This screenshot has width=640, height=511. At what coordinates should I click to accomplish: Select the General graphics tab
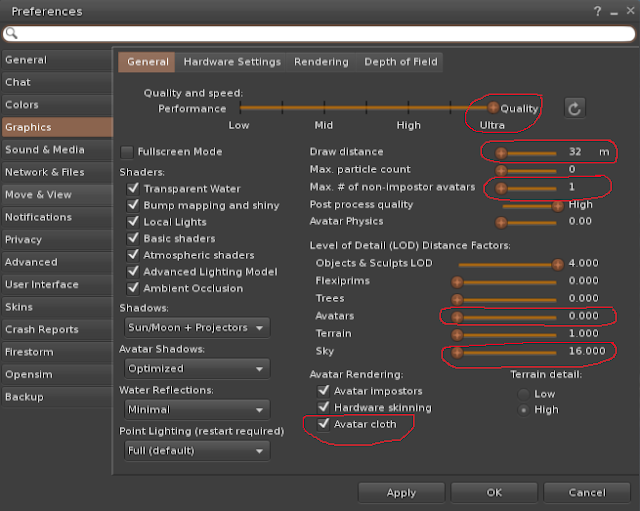pos(147,62)
